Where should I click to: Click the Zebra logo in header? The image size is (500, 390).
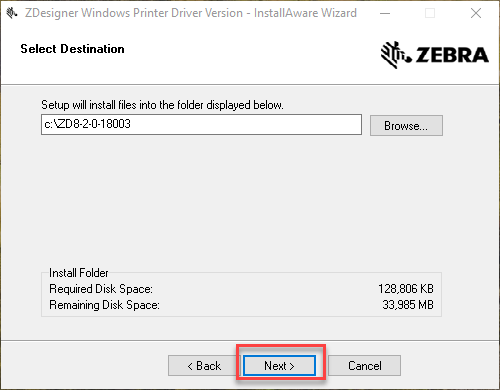435,55
